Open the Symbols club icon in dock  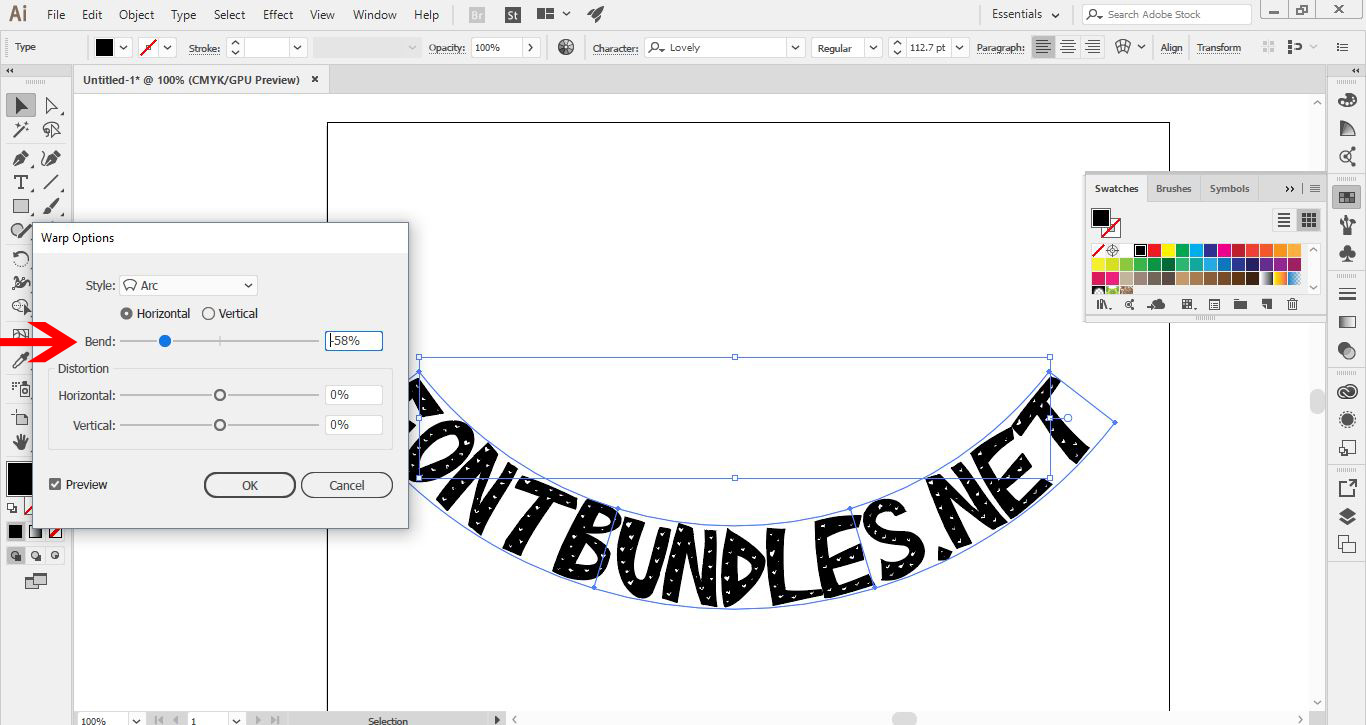[x=1347, y=254]
